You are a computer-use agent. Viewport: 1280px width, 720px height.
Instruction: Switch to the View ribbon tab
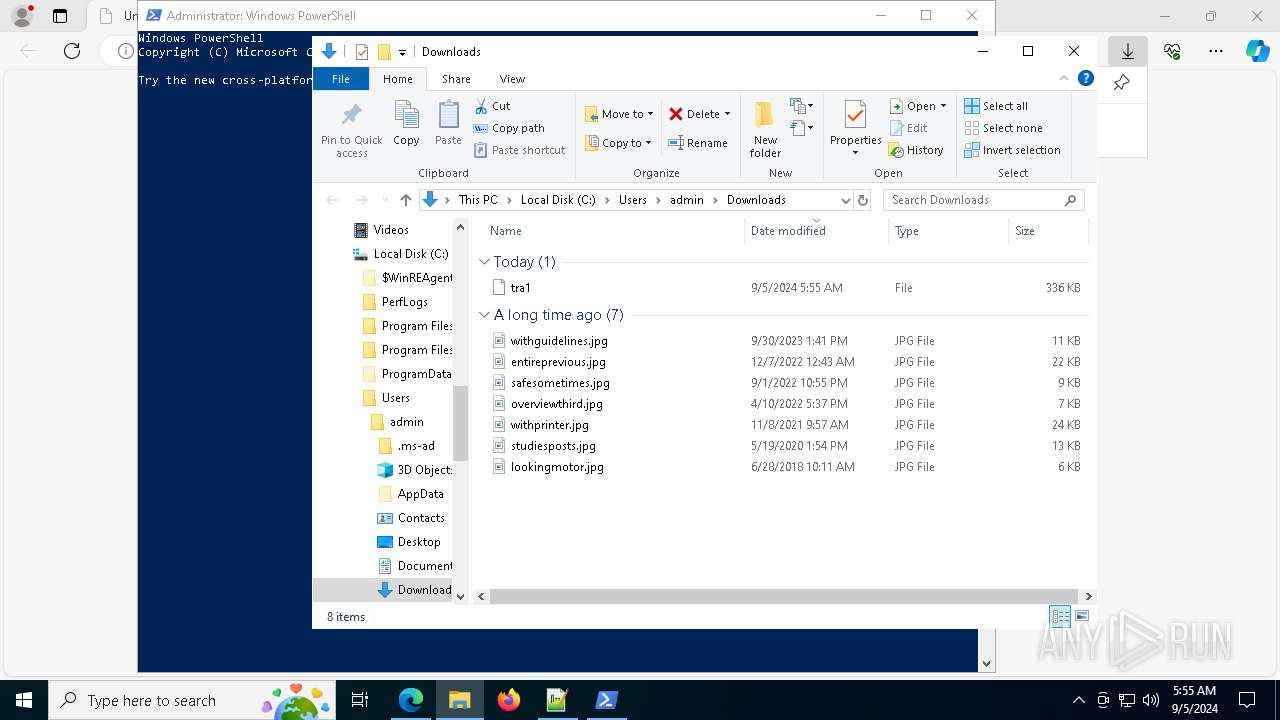(x=512, y=79)
